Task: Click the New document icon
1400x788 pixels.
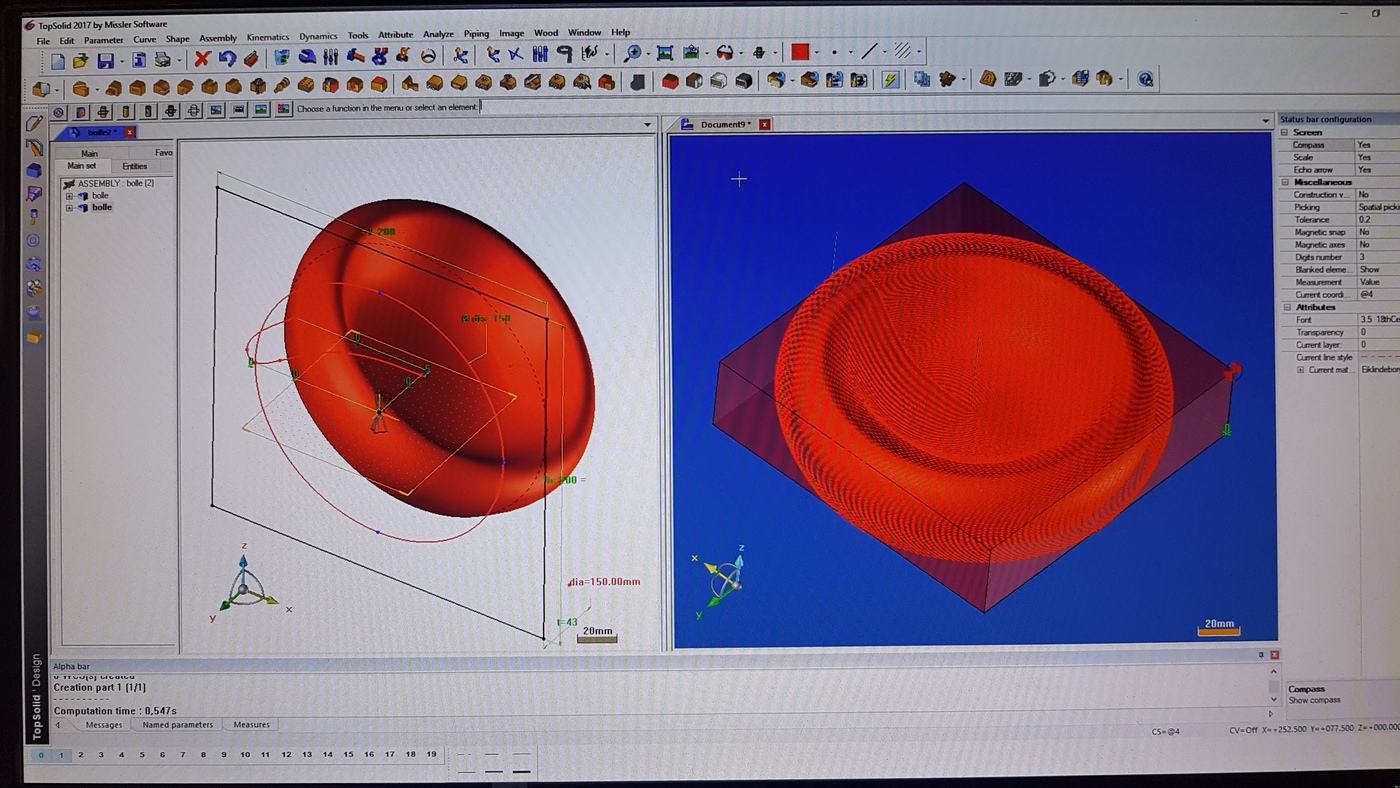Action: tap(58, 61)
